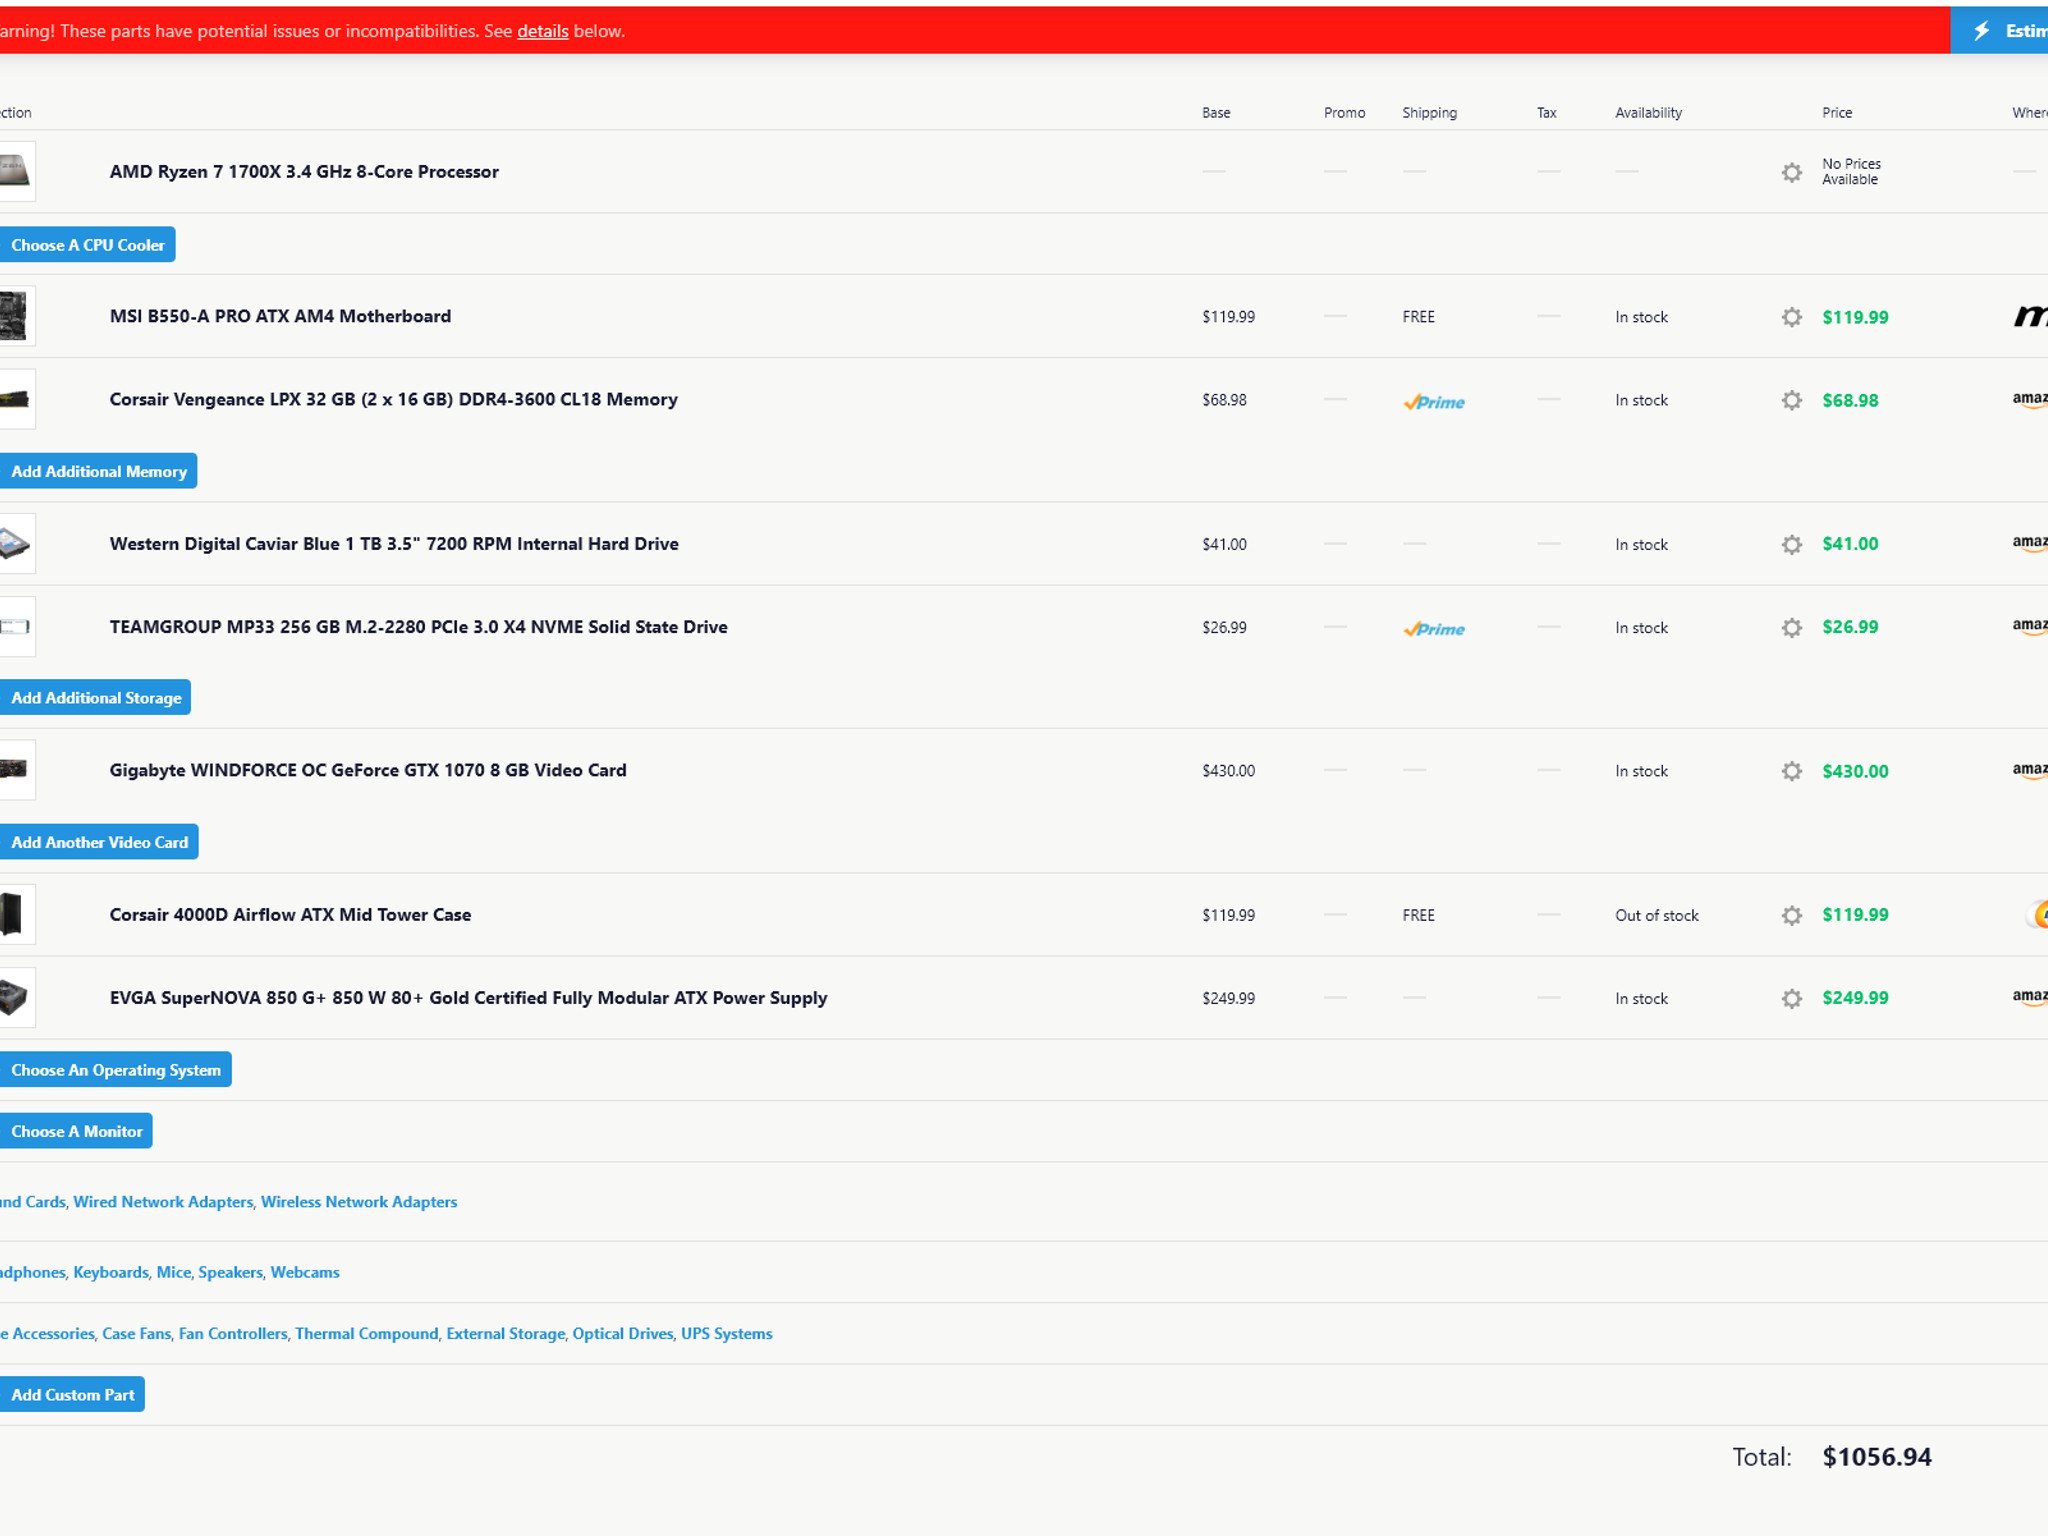Image resolution: width=2048 pixels, height=1536 pixels.
Task: Open Corsair Vengeance LPX 32 GB memory link
Action: [x=393, y=399]
